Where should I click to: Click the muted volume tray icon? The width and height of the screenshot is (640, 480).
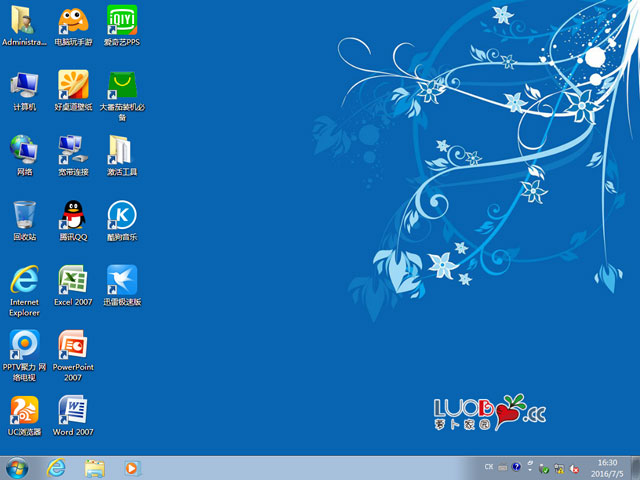[x=576, y=468]
